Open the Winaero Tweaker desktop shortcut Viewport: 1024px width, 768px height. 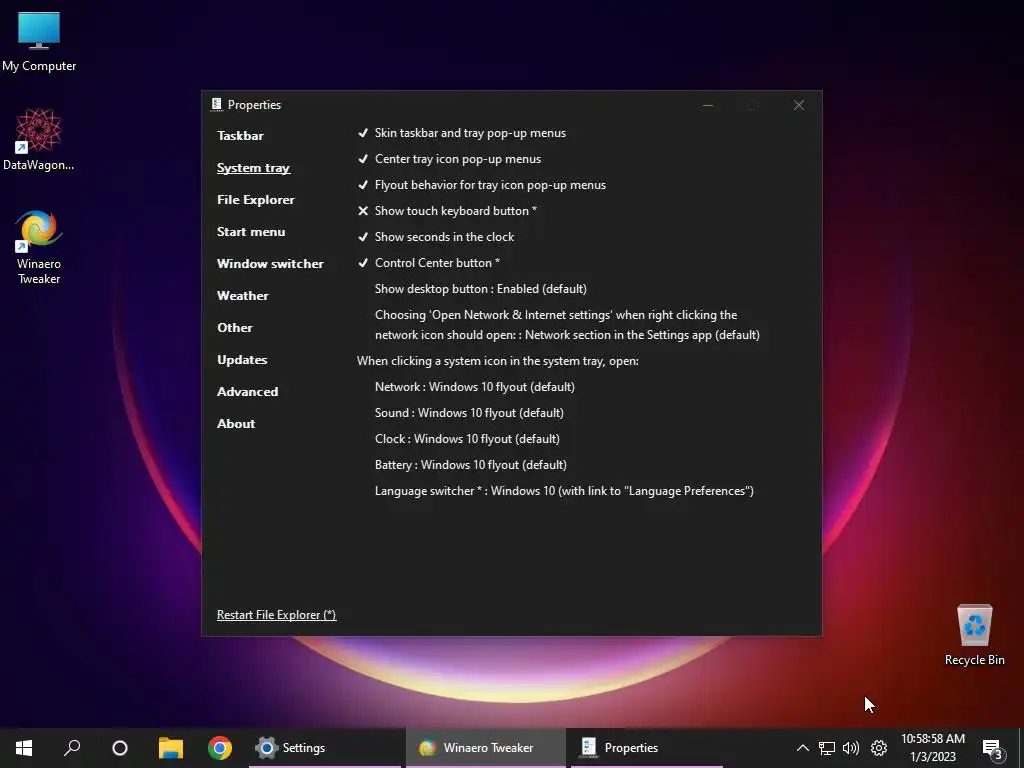pyautogui.click(x=39, y=247)
